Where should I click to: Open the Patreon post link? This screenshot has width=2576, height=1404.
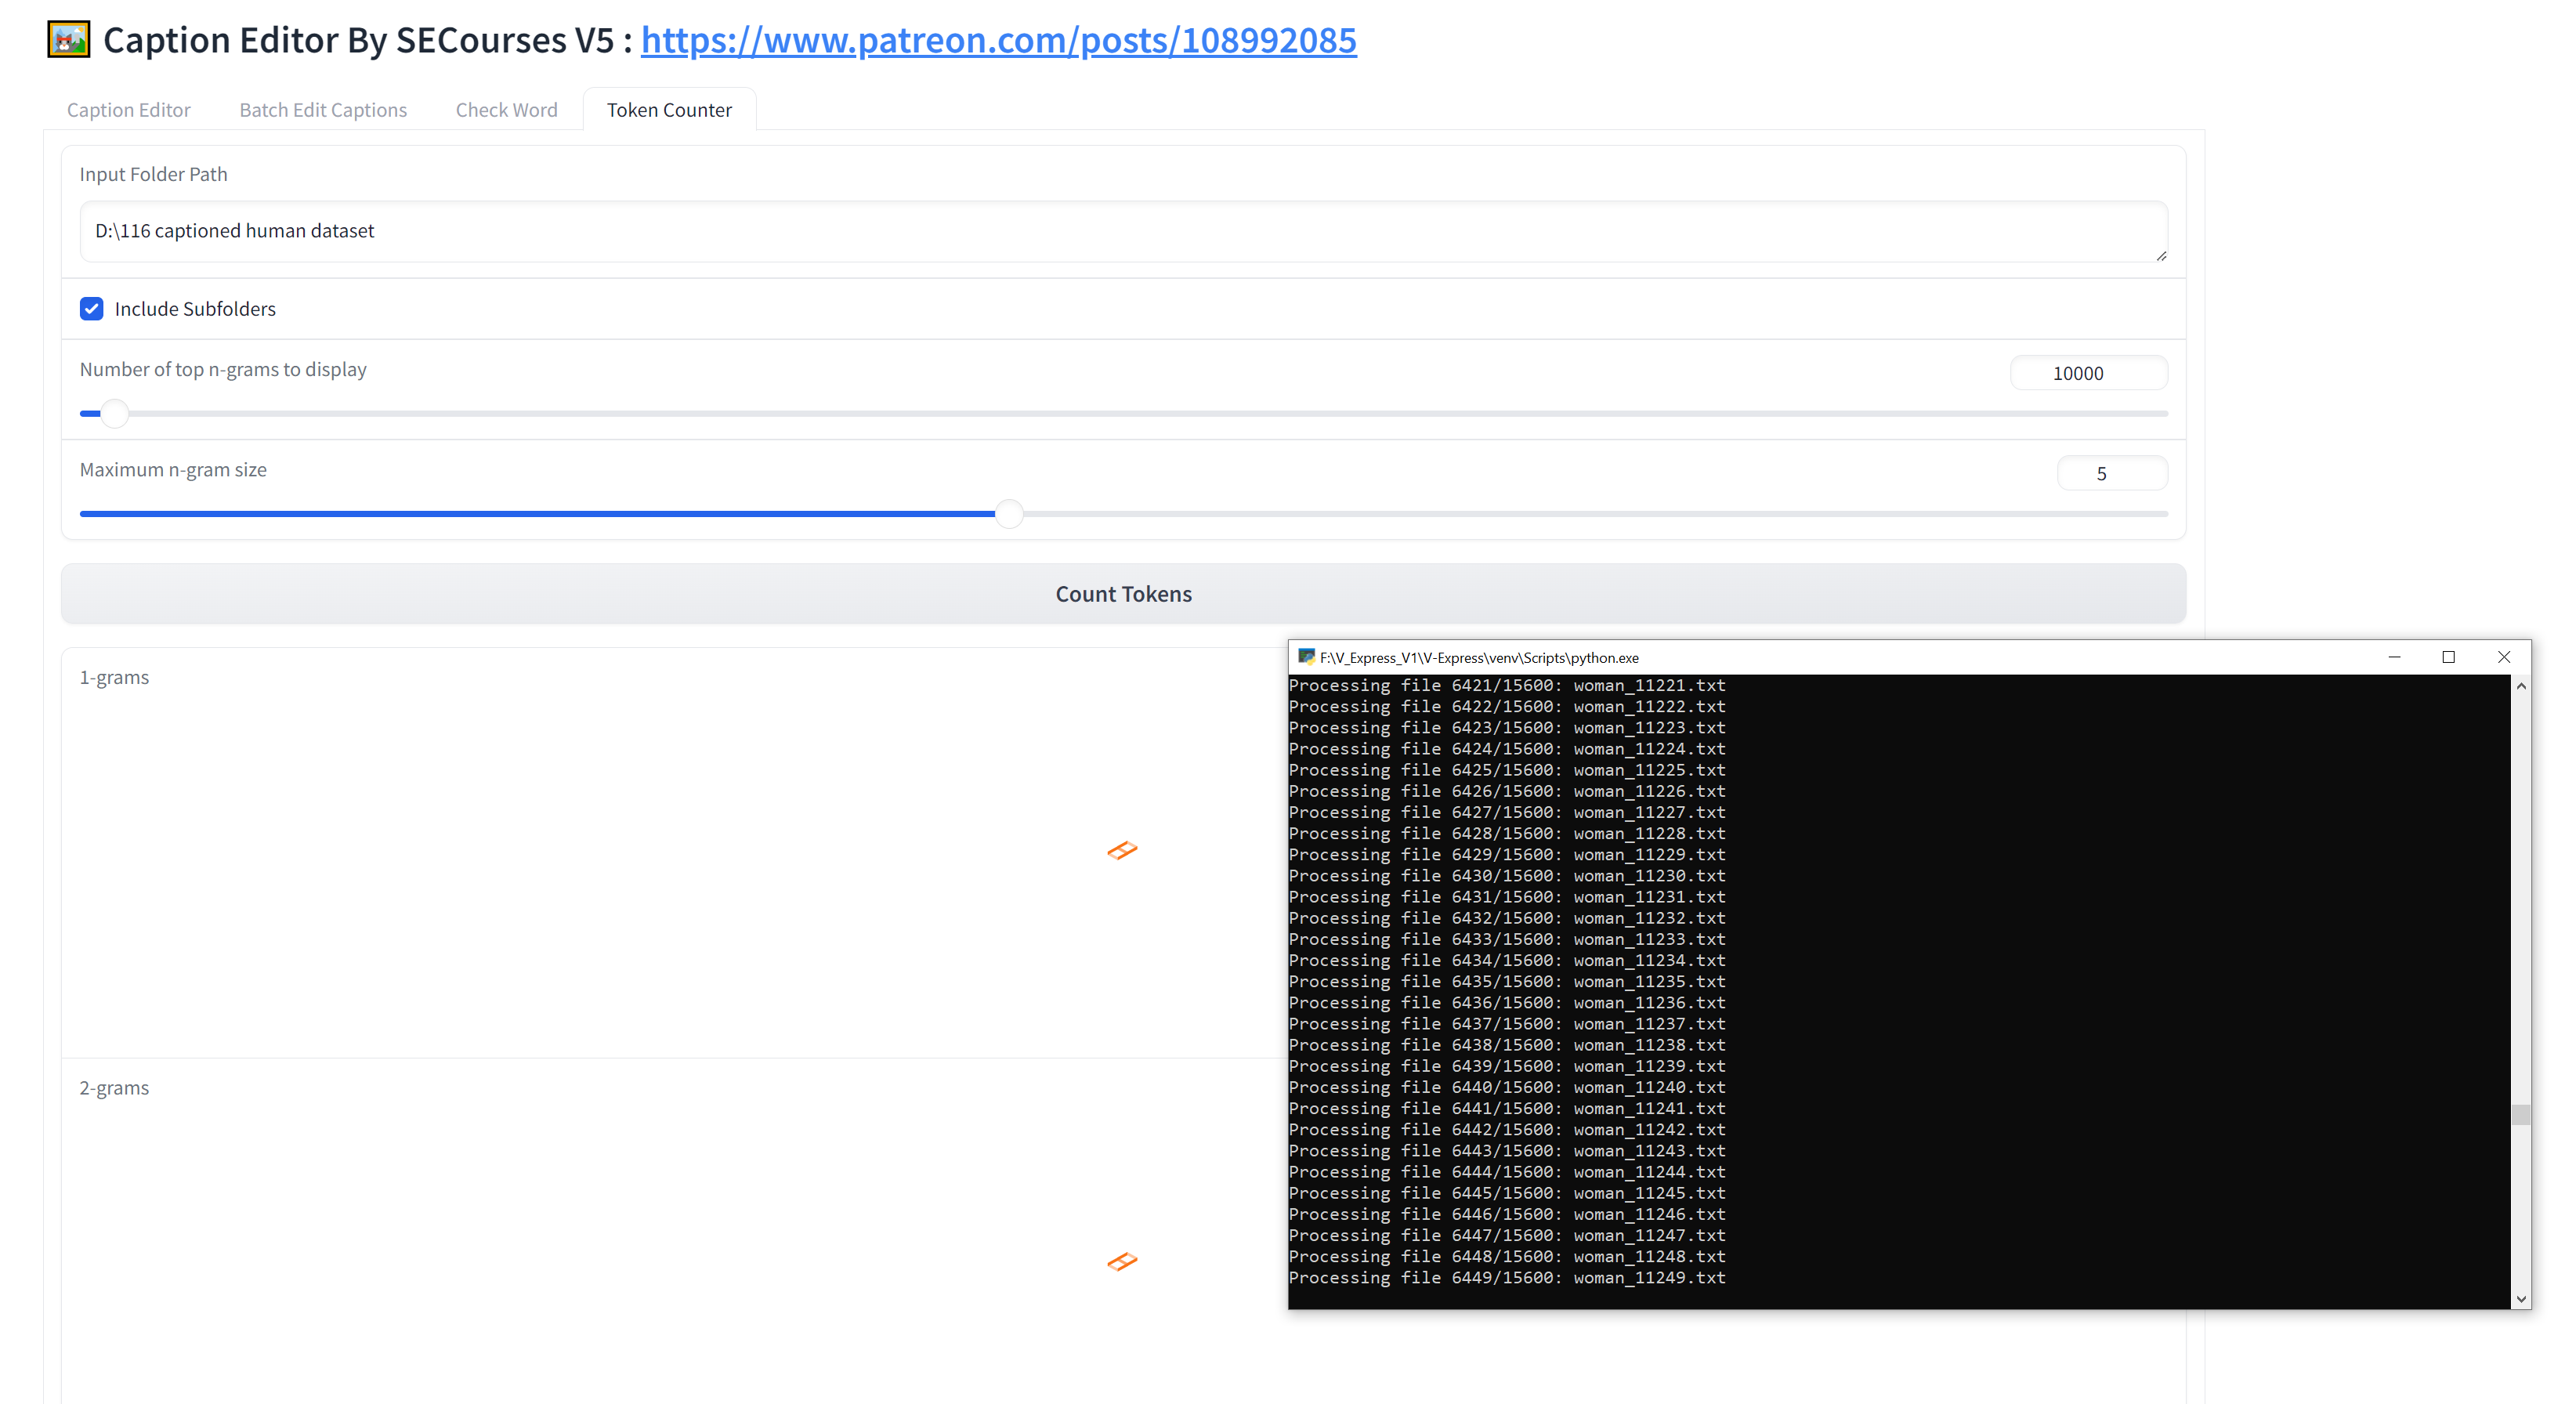point(998,40)
